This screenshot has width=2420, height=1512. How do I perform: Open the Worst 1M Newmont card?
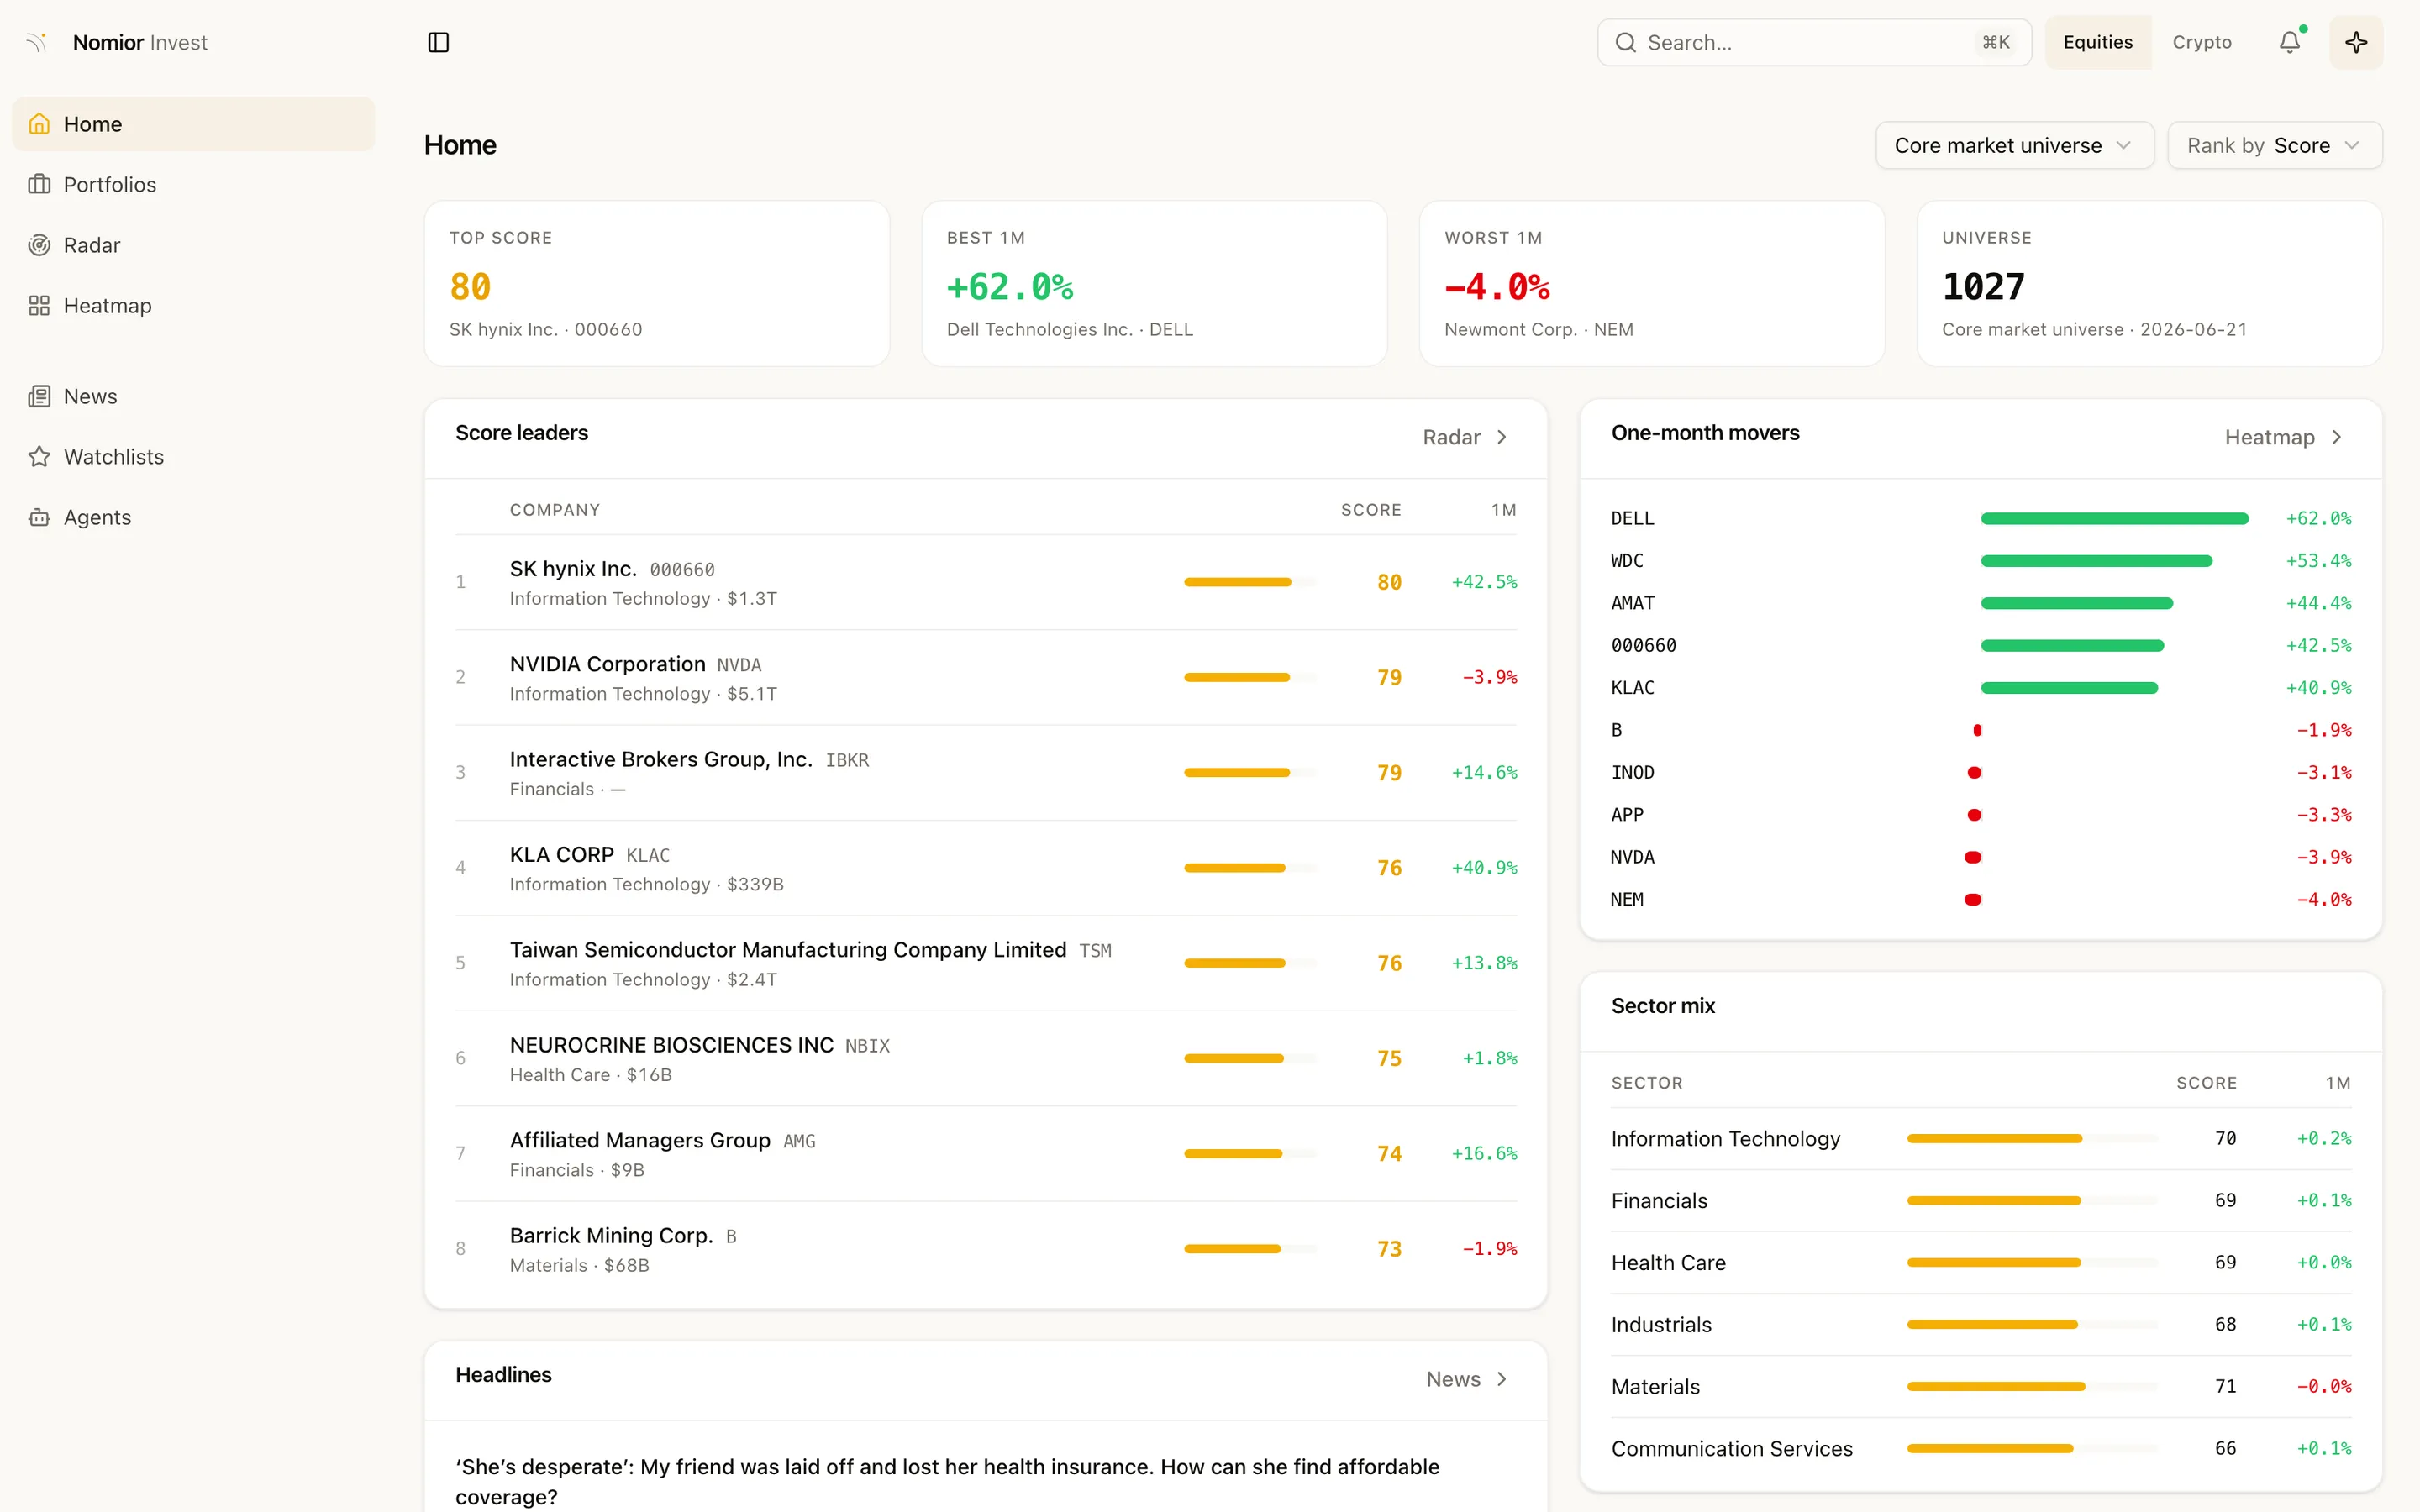[x=1652, y=283]
